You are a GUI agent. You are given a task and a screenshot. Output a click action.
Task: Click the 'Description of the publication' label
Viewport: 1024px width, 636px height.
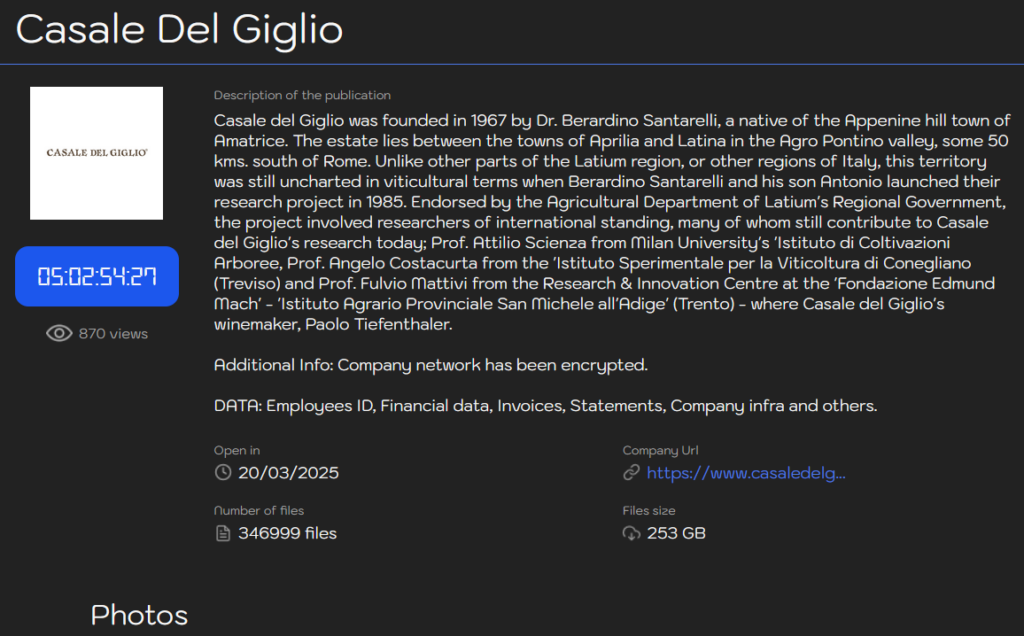(x=302, y=95)
